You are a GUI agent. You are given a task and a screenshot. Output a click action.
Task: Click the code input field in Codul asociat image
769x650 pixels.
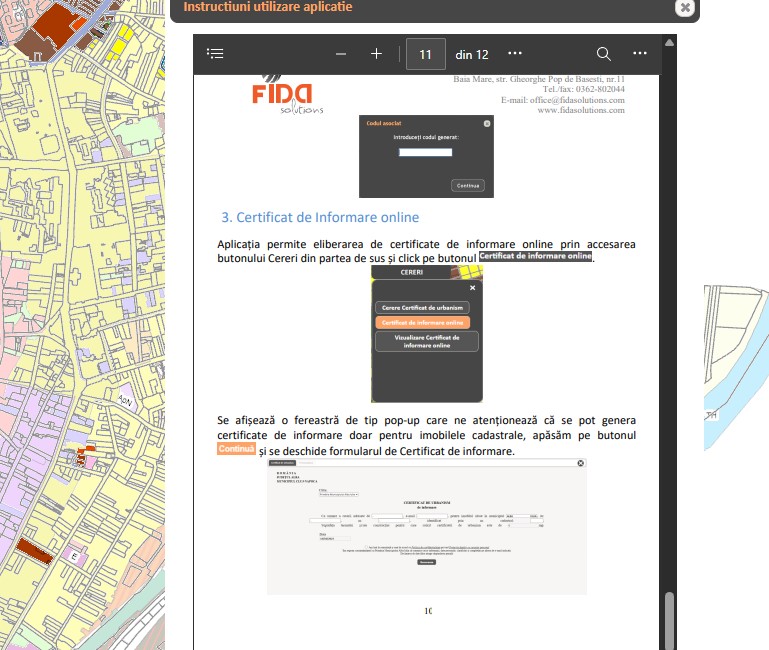pos(425,153)
